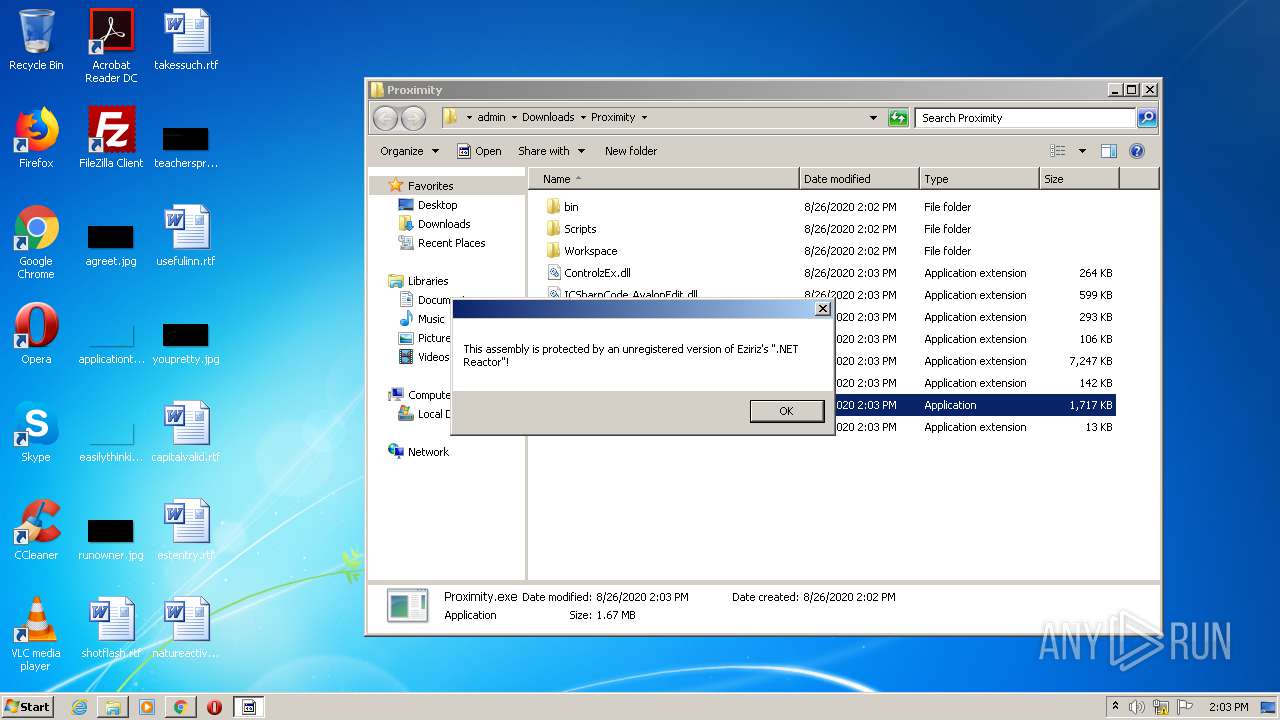The height and width of the screenshot is (720, 1280).
Task: Open VLC media player shortcut
Action: [36, 634]
